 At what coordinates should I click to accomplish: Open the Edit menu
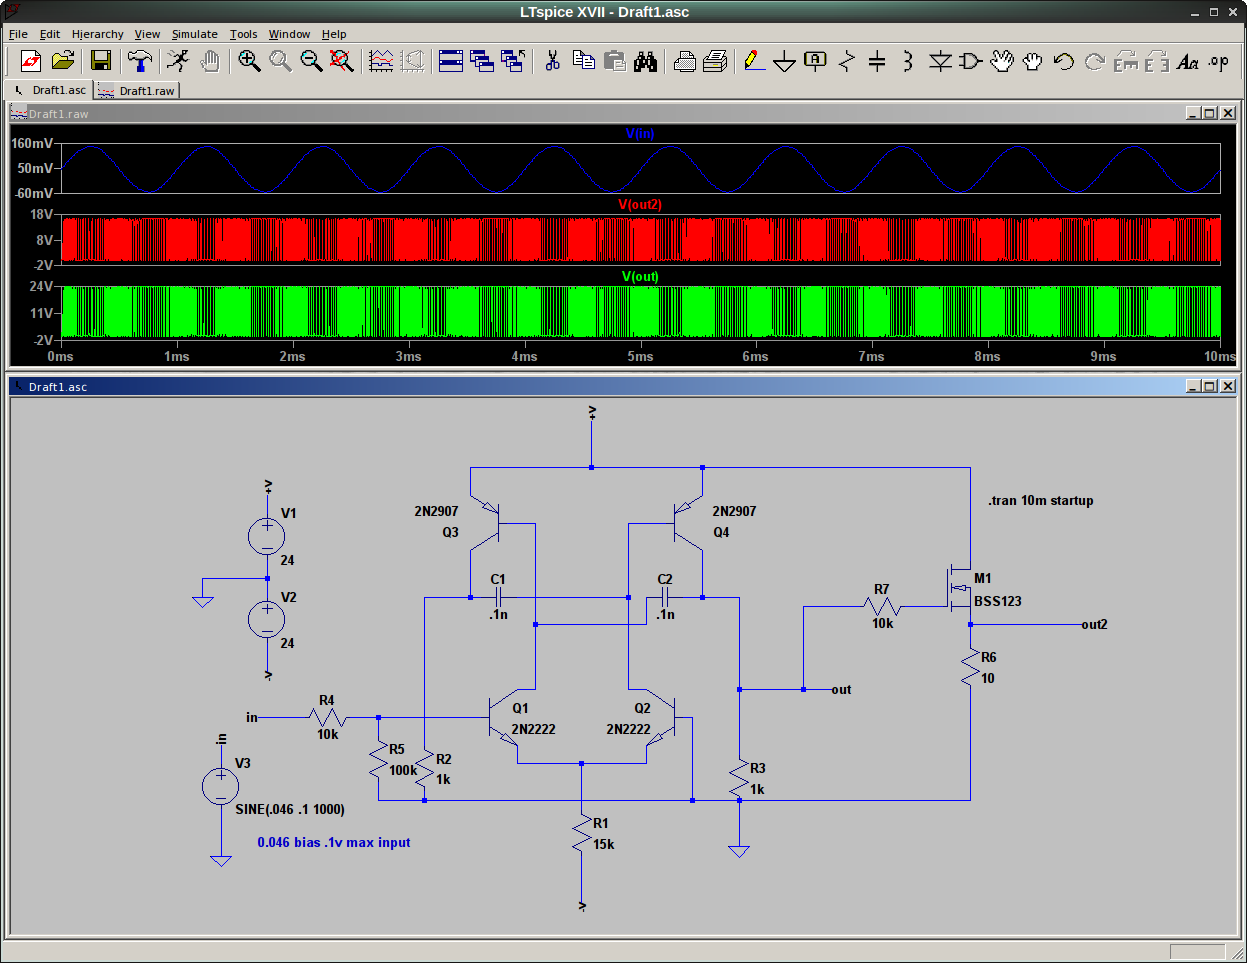(50, 34)
